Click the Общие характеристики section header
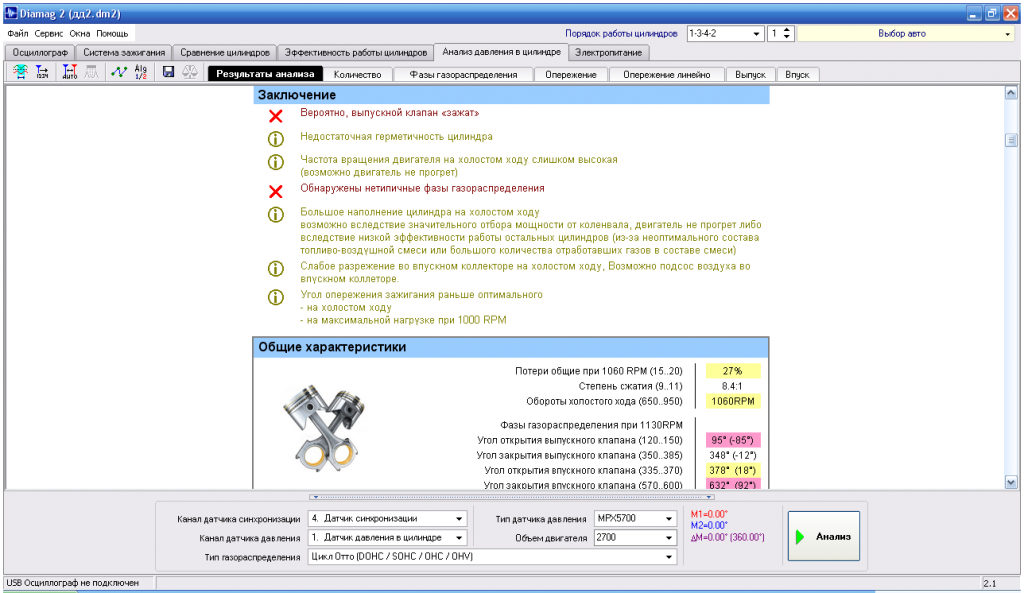 511,347
